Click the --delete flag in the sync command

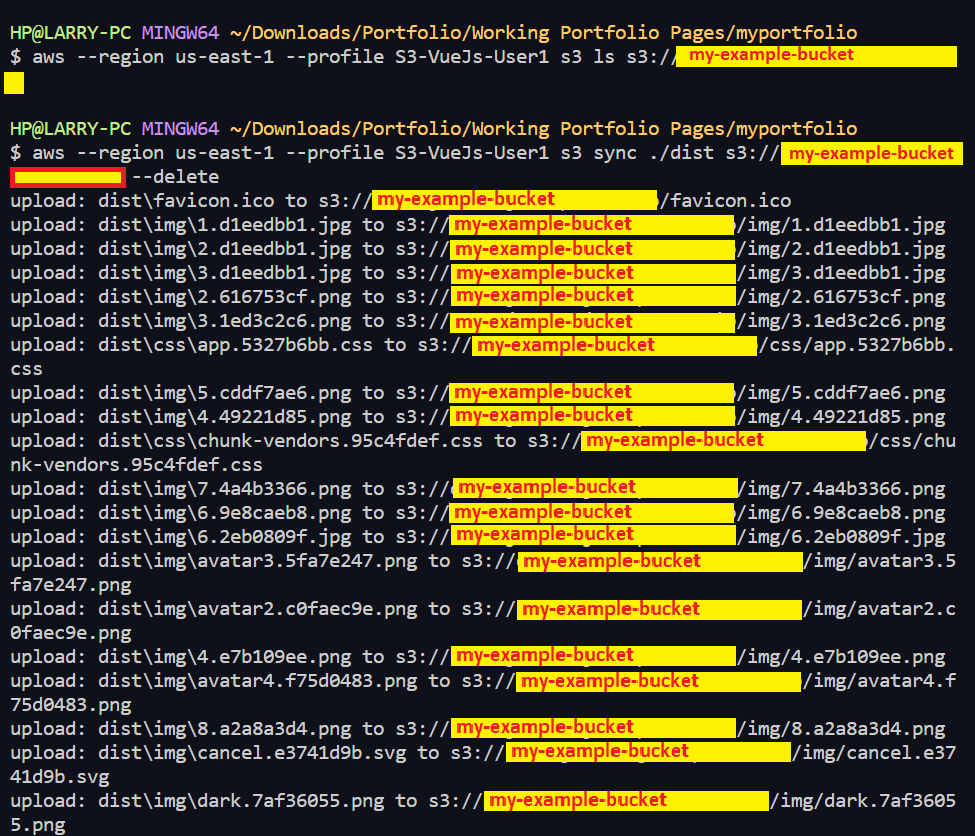[175, 177]
